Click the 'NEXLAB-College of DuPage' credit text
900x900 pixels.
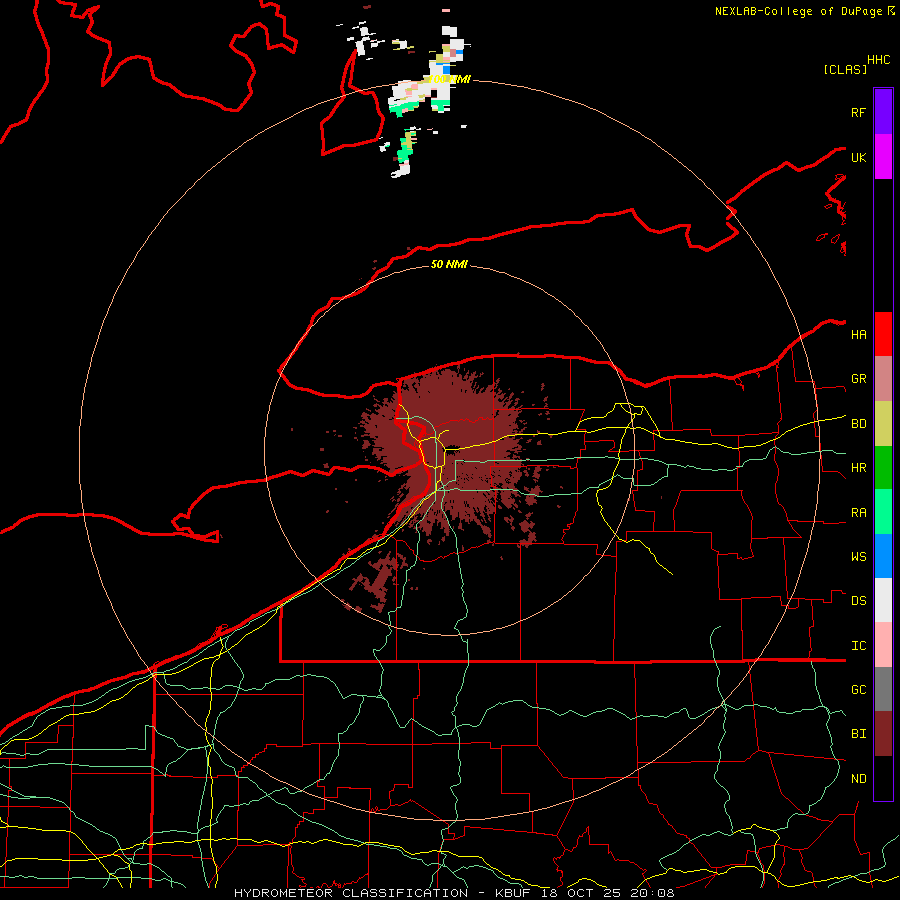[x=798, y=11]
